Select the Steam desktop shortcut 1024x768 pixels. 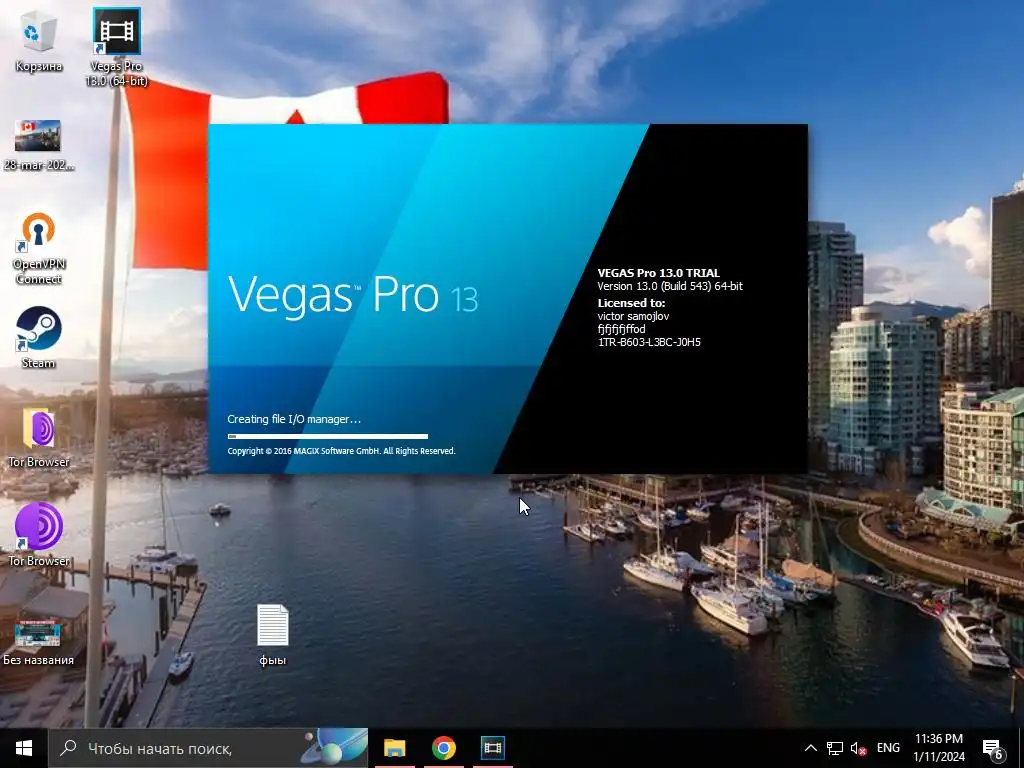tap(39, 338)
